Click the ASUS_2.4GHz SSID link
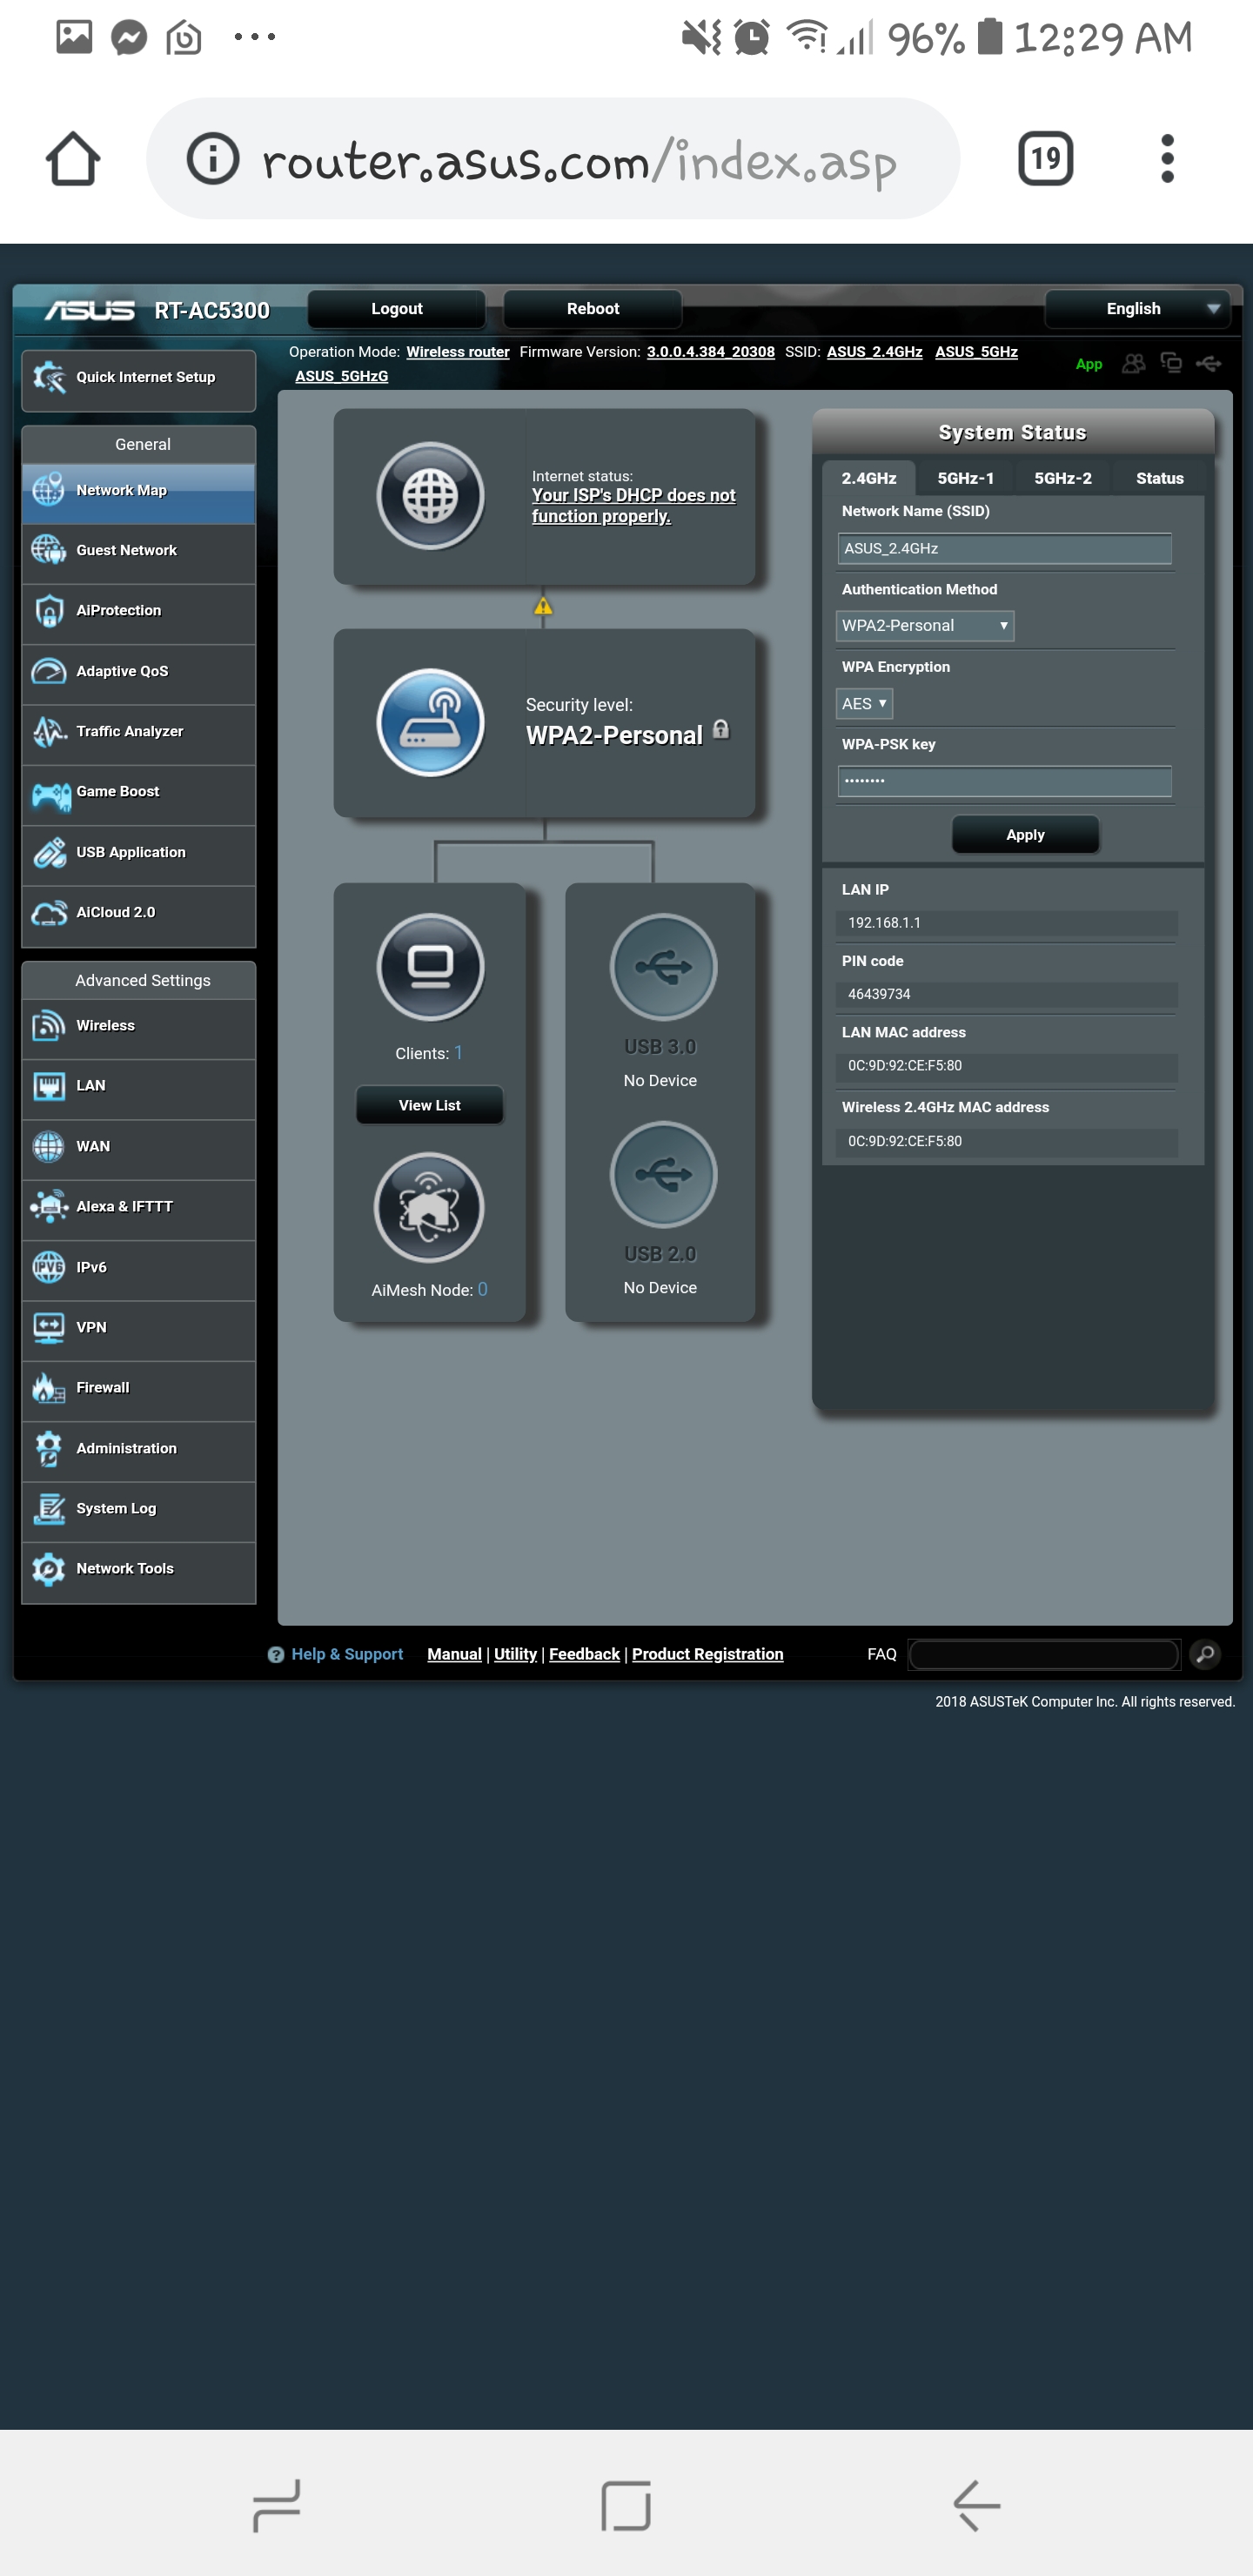This screenshot has width=1253, height=2576. pyautogui.click(x=875, y=352)
